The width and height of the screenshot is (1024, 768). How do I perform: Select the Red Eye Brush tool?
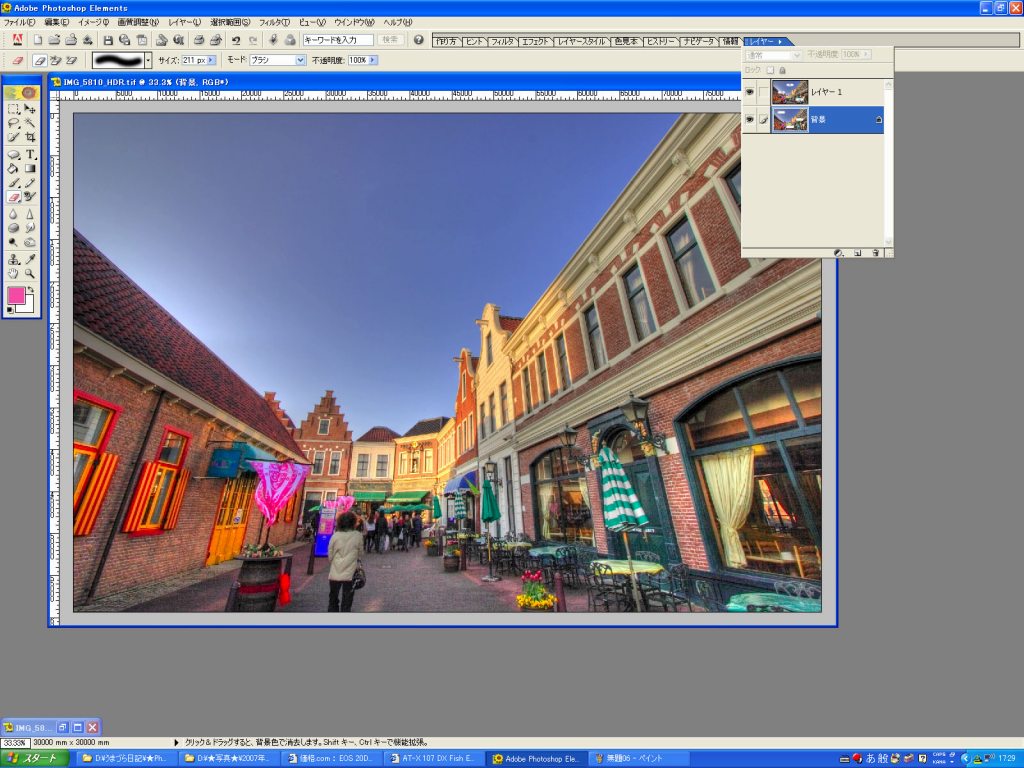pyautogui.click(x=30, y=197)
